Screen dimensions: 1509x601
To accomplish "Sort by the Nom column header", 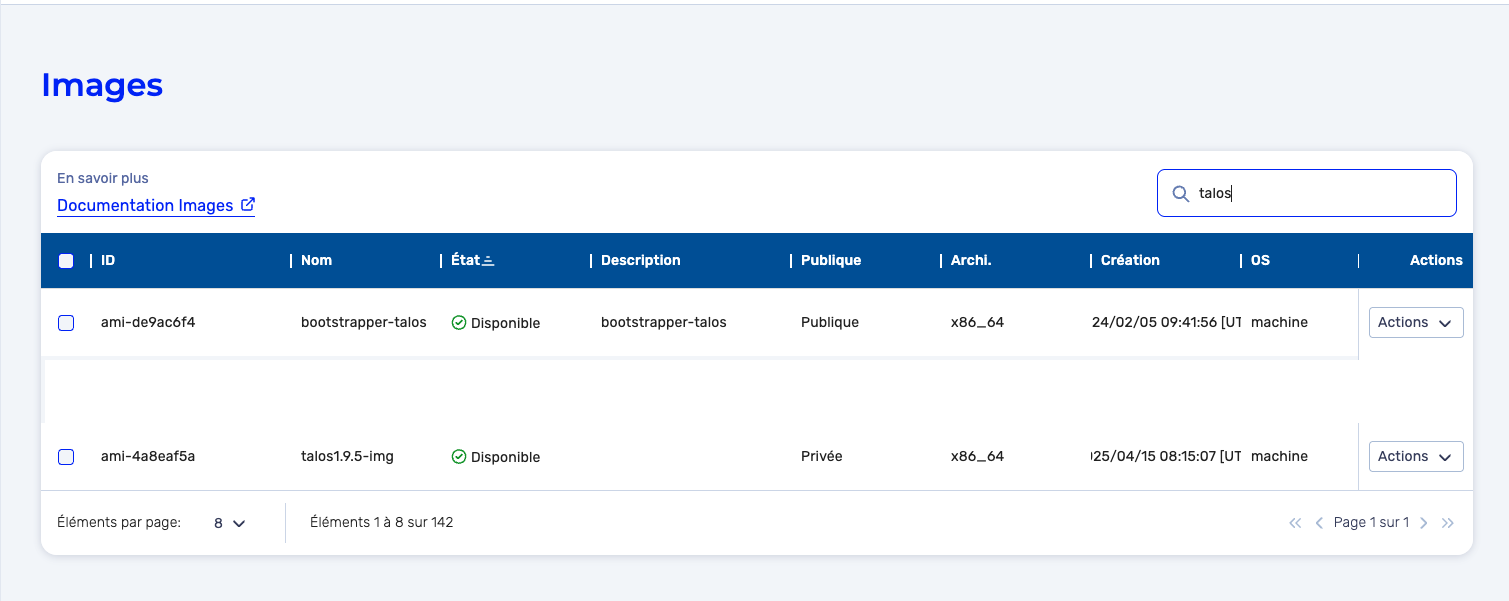I will coord(316,261).
